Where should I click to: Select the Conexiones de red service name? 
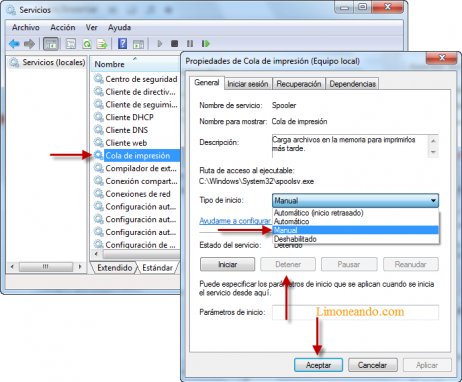[138, 194]
